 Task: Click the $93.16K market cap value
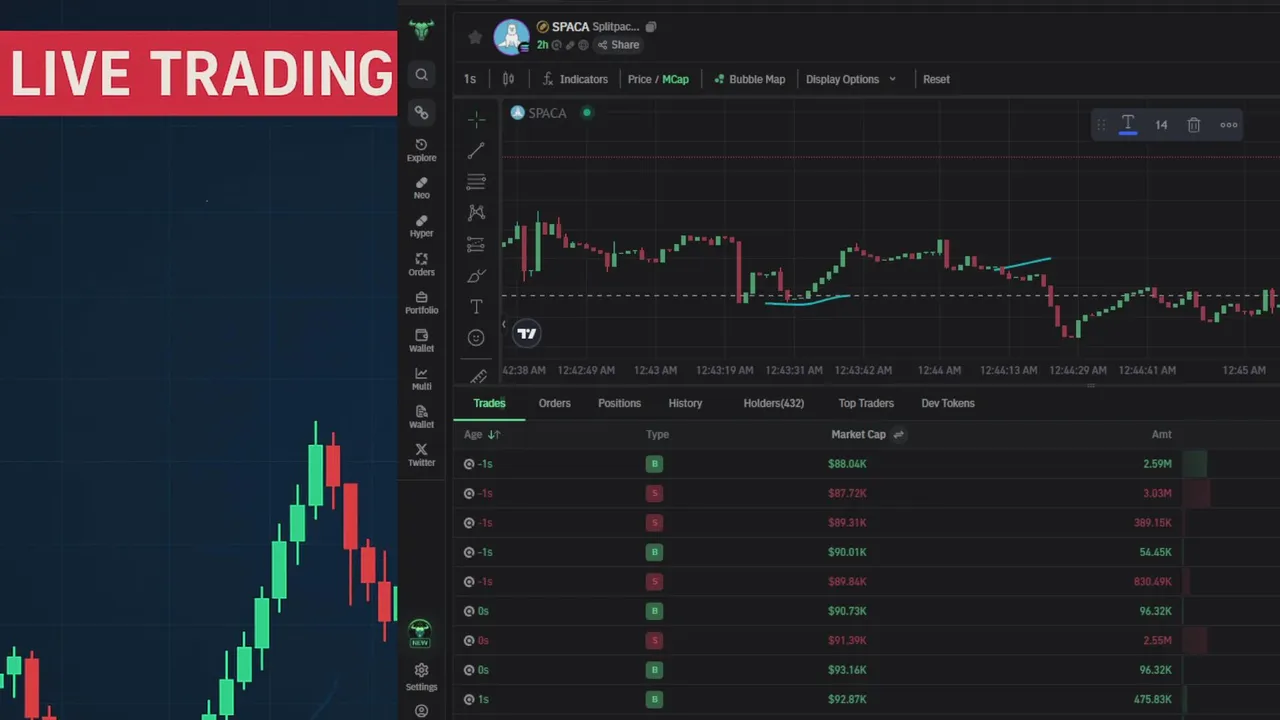click(847, 670)
